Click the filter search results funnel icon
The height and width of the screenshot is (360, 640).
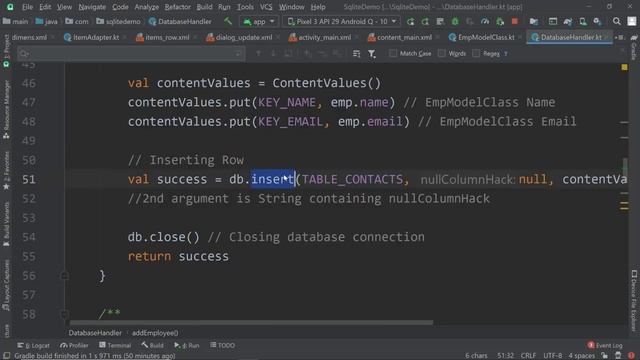point(372,53)
